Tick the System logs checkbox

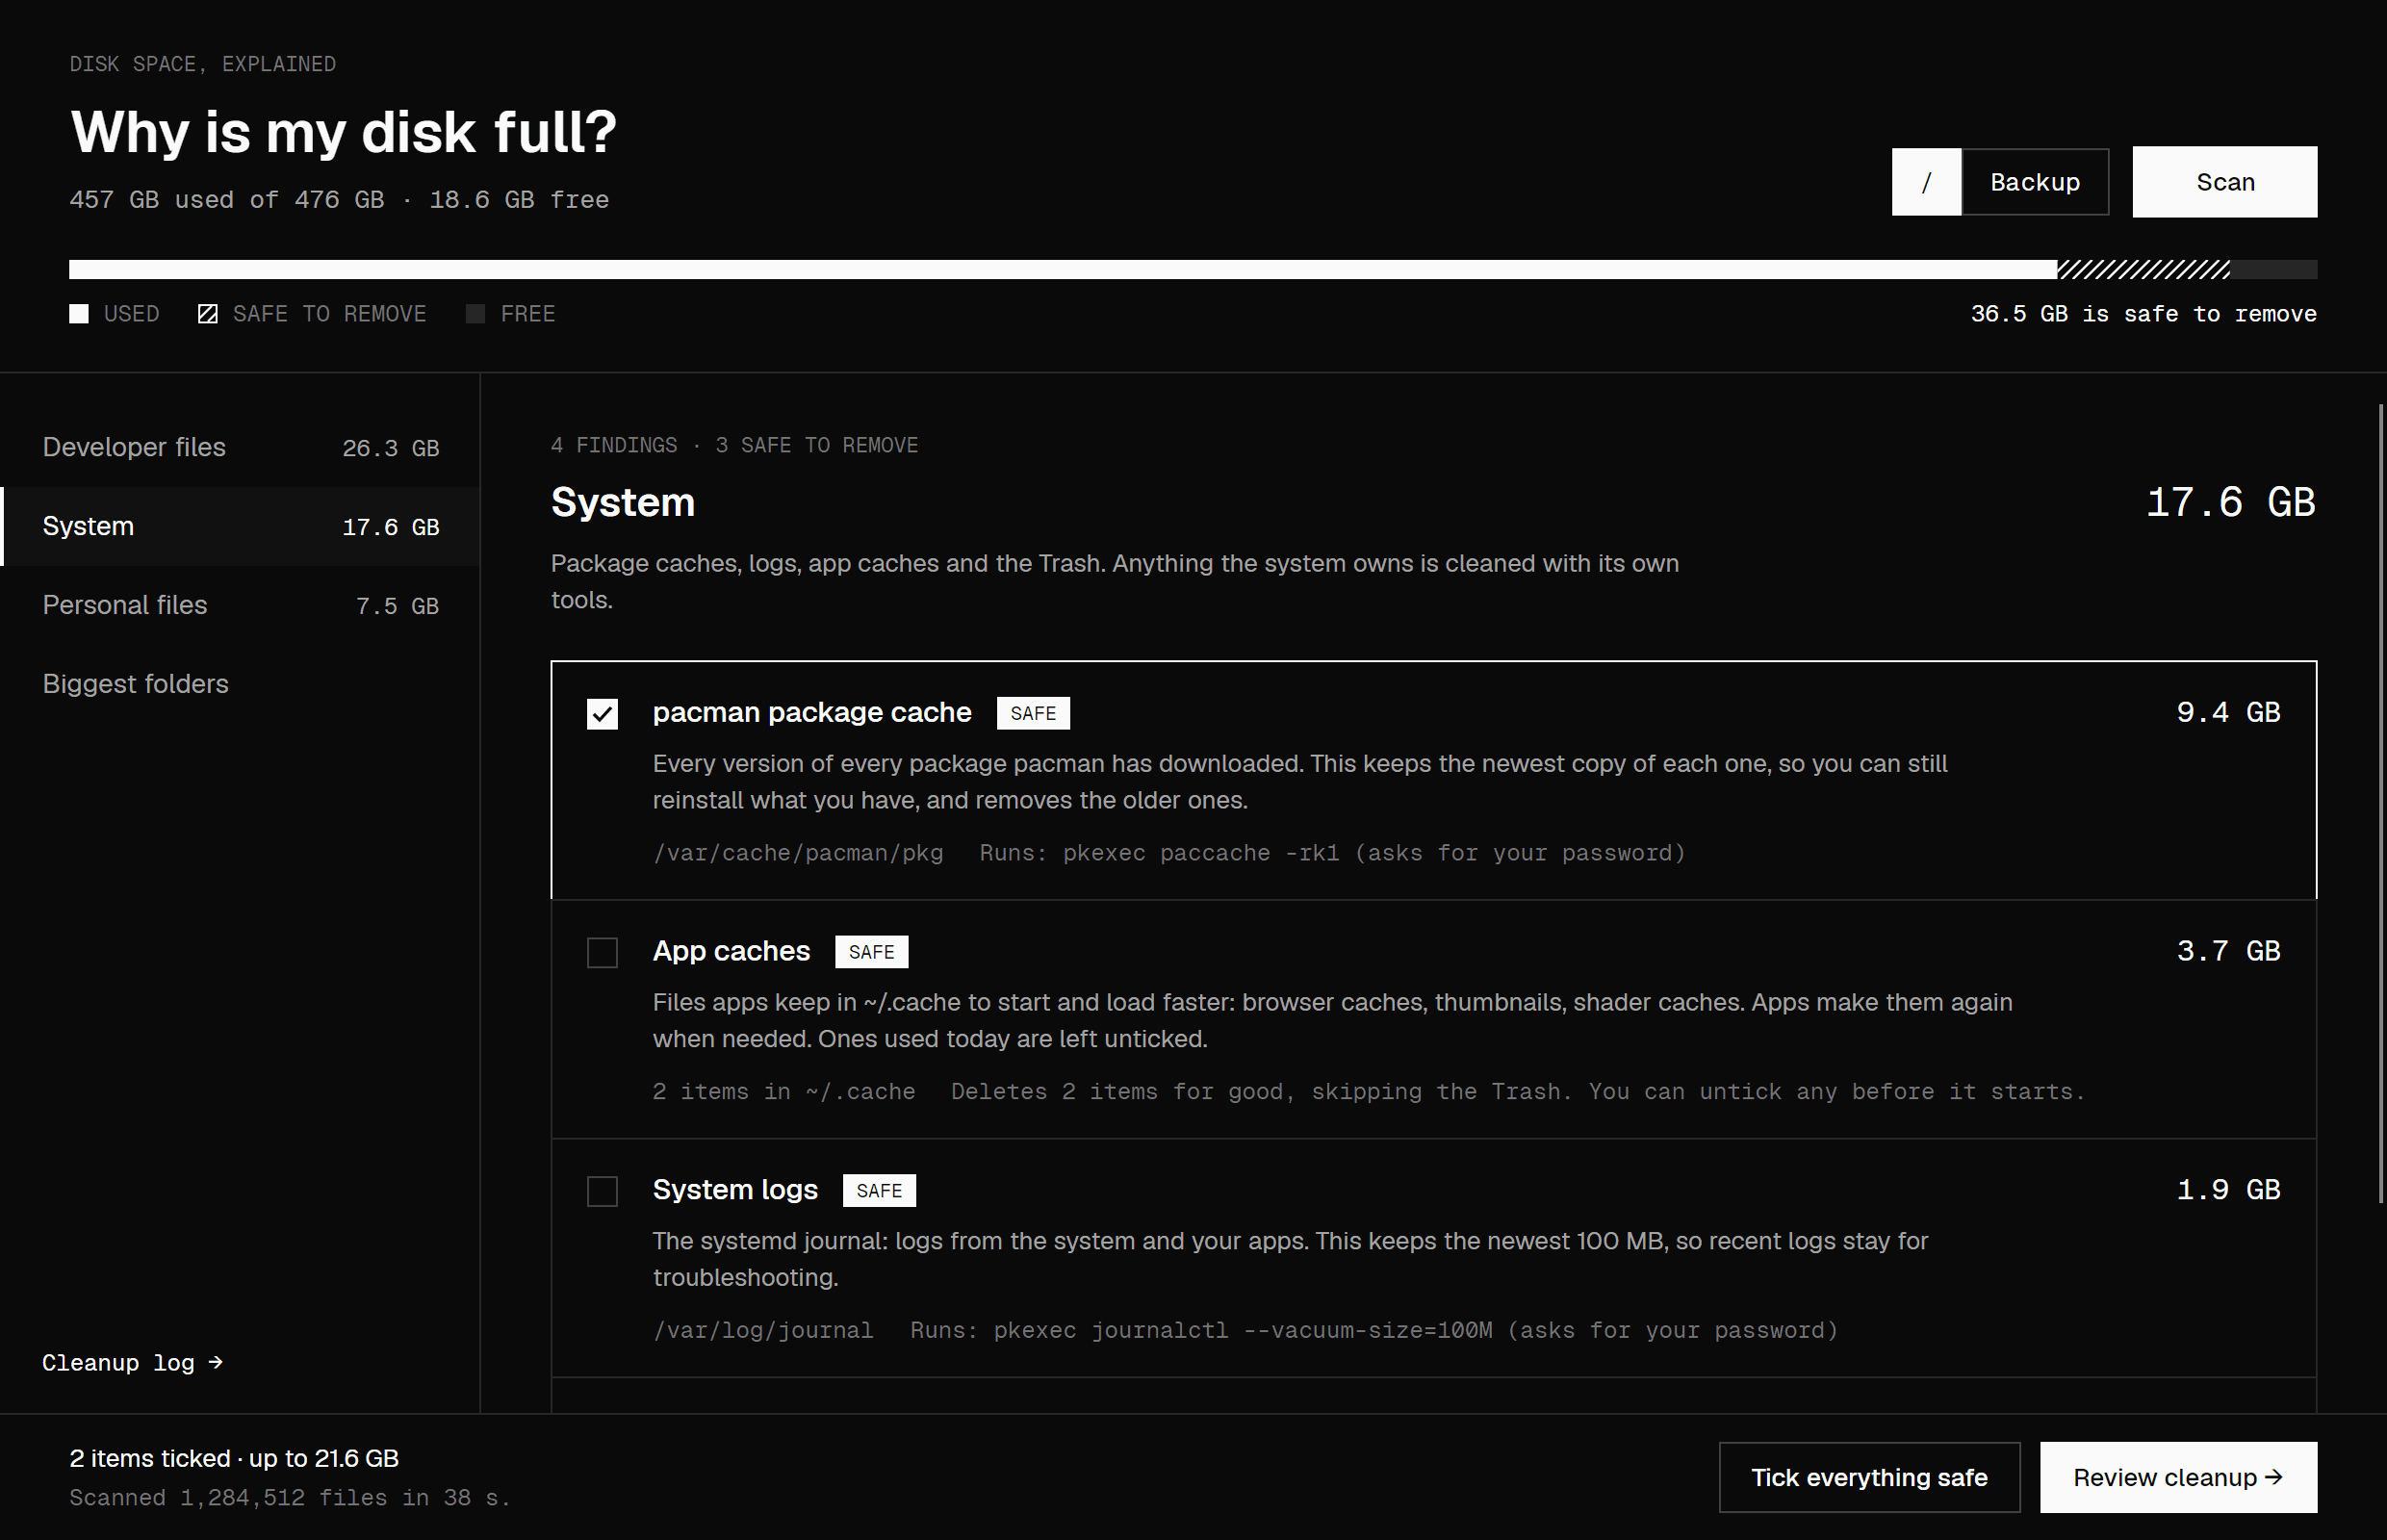(x=602, y=1191)
